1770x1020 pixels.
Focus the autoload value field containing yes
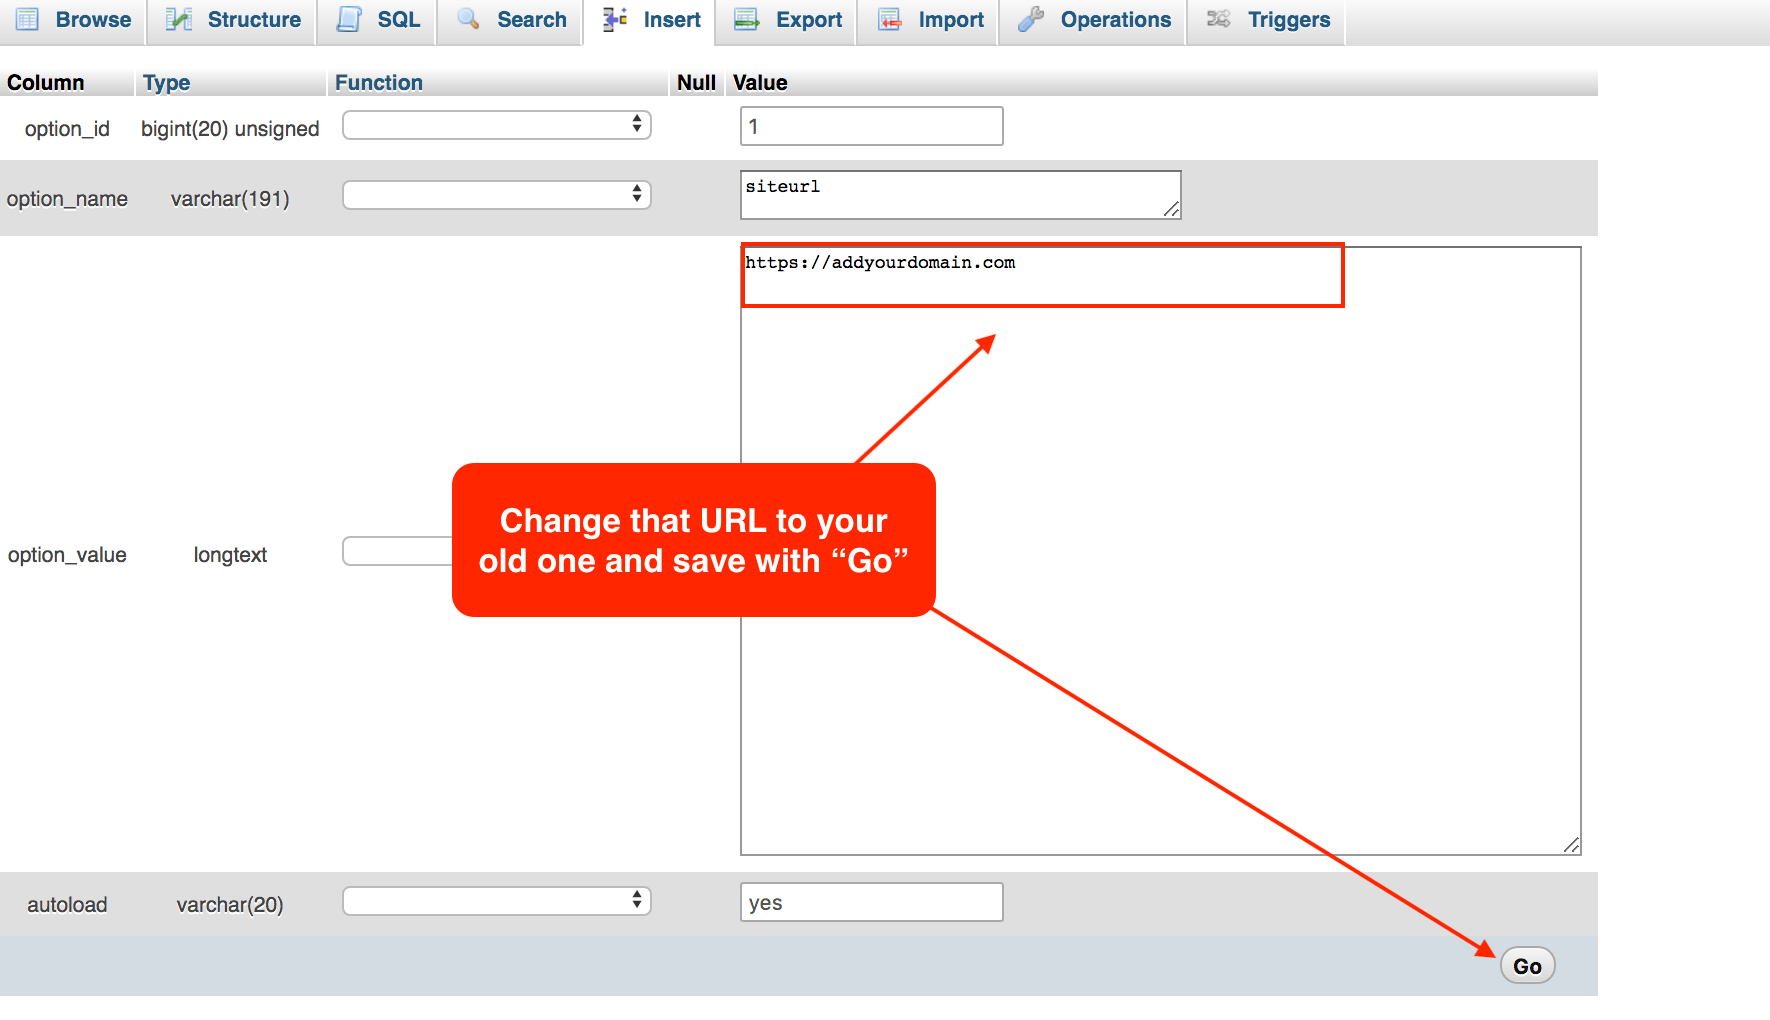[x=871, y=902]
